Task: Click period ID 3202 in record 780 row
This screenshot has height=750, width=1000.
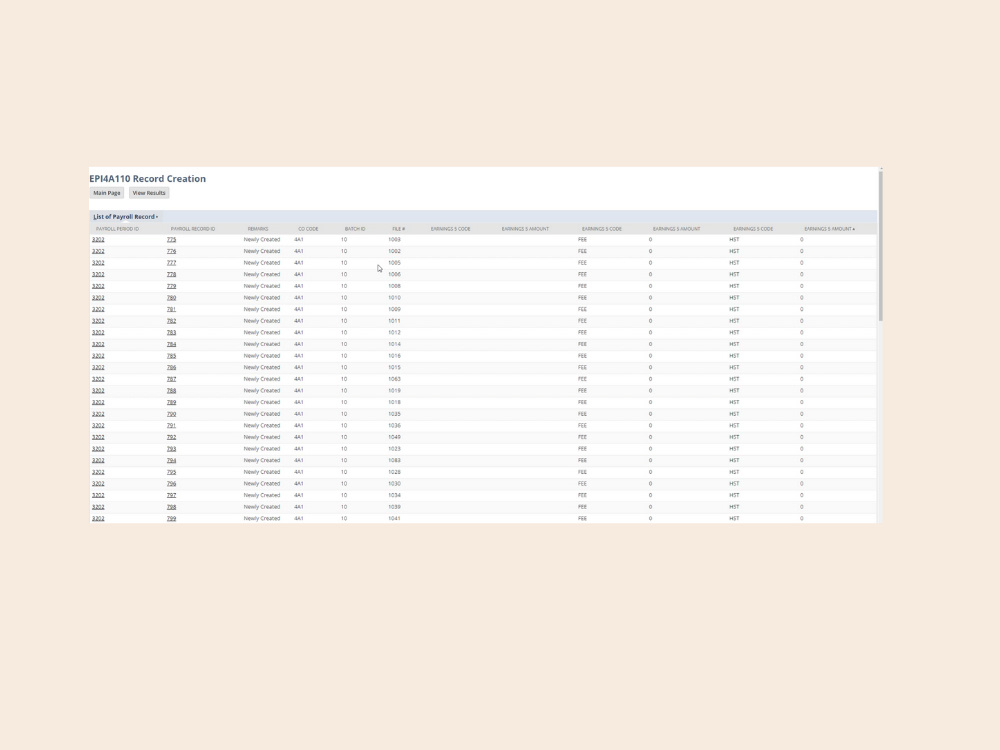Action: point(98,298)
